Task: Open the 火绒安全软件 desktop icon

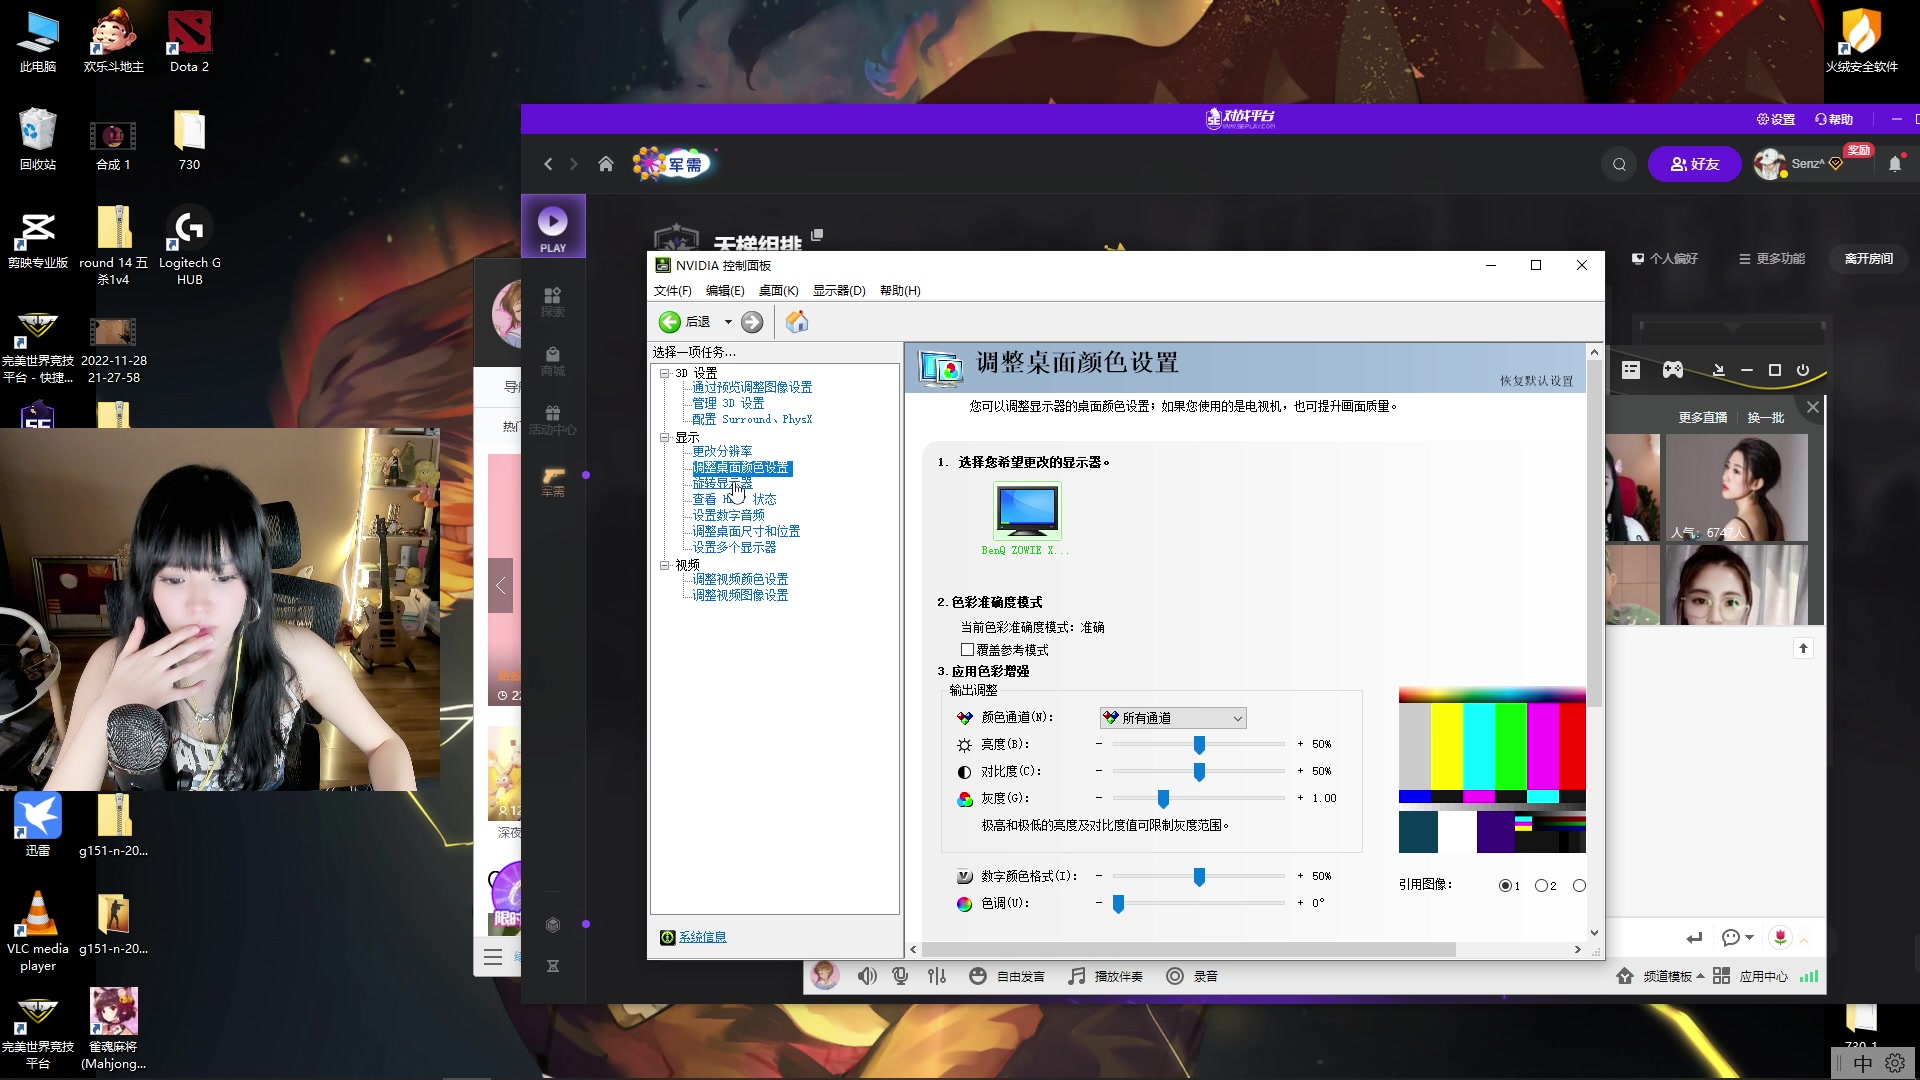Action: click(x=1861, y=42)
